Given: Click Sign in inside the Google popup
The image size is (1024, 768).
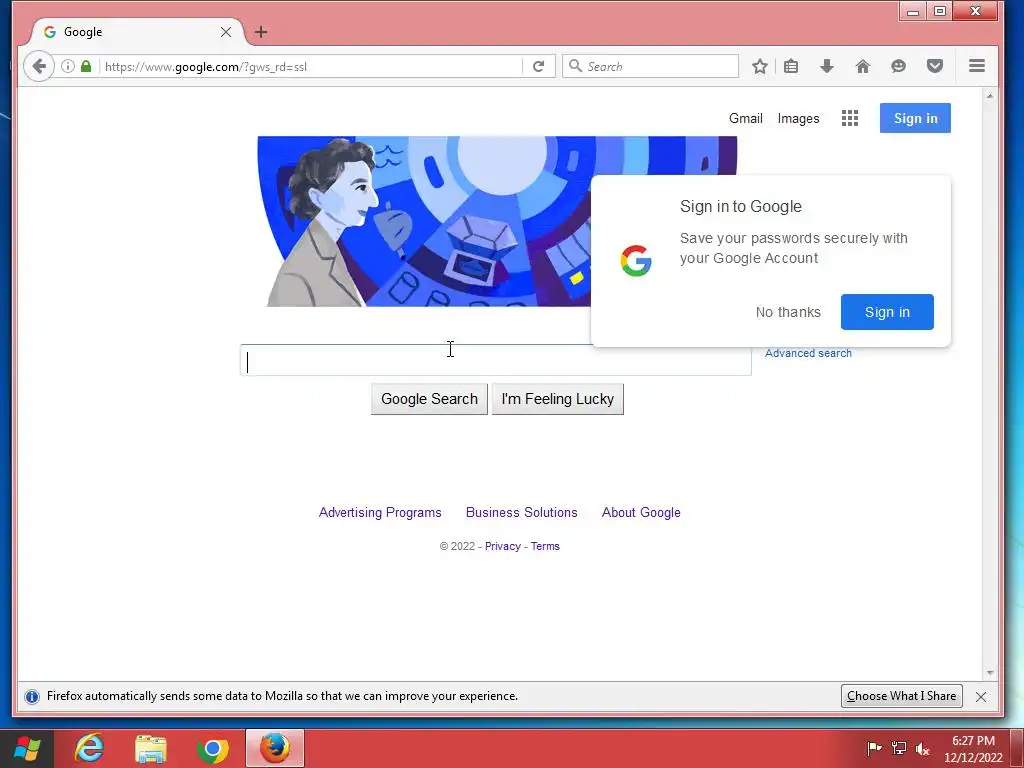Looking at the screenshot, I should (x=887, y=312).
